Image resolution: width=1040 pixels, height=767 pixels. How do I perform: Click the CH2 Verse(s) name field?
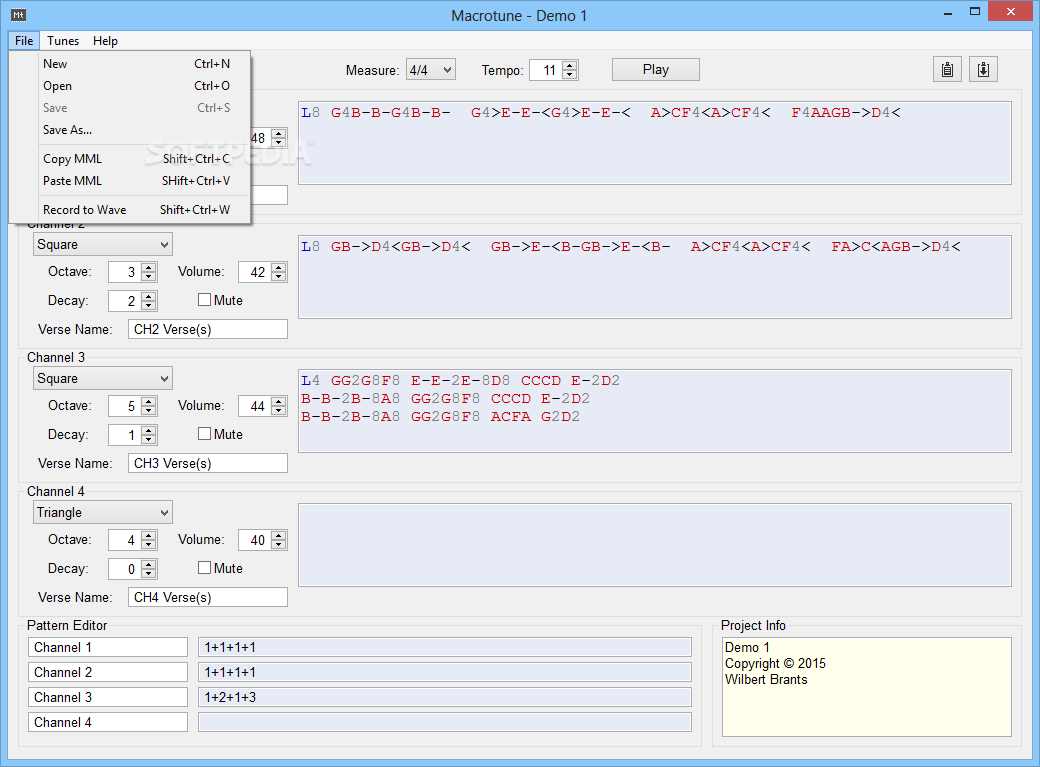tap(208, 329)
